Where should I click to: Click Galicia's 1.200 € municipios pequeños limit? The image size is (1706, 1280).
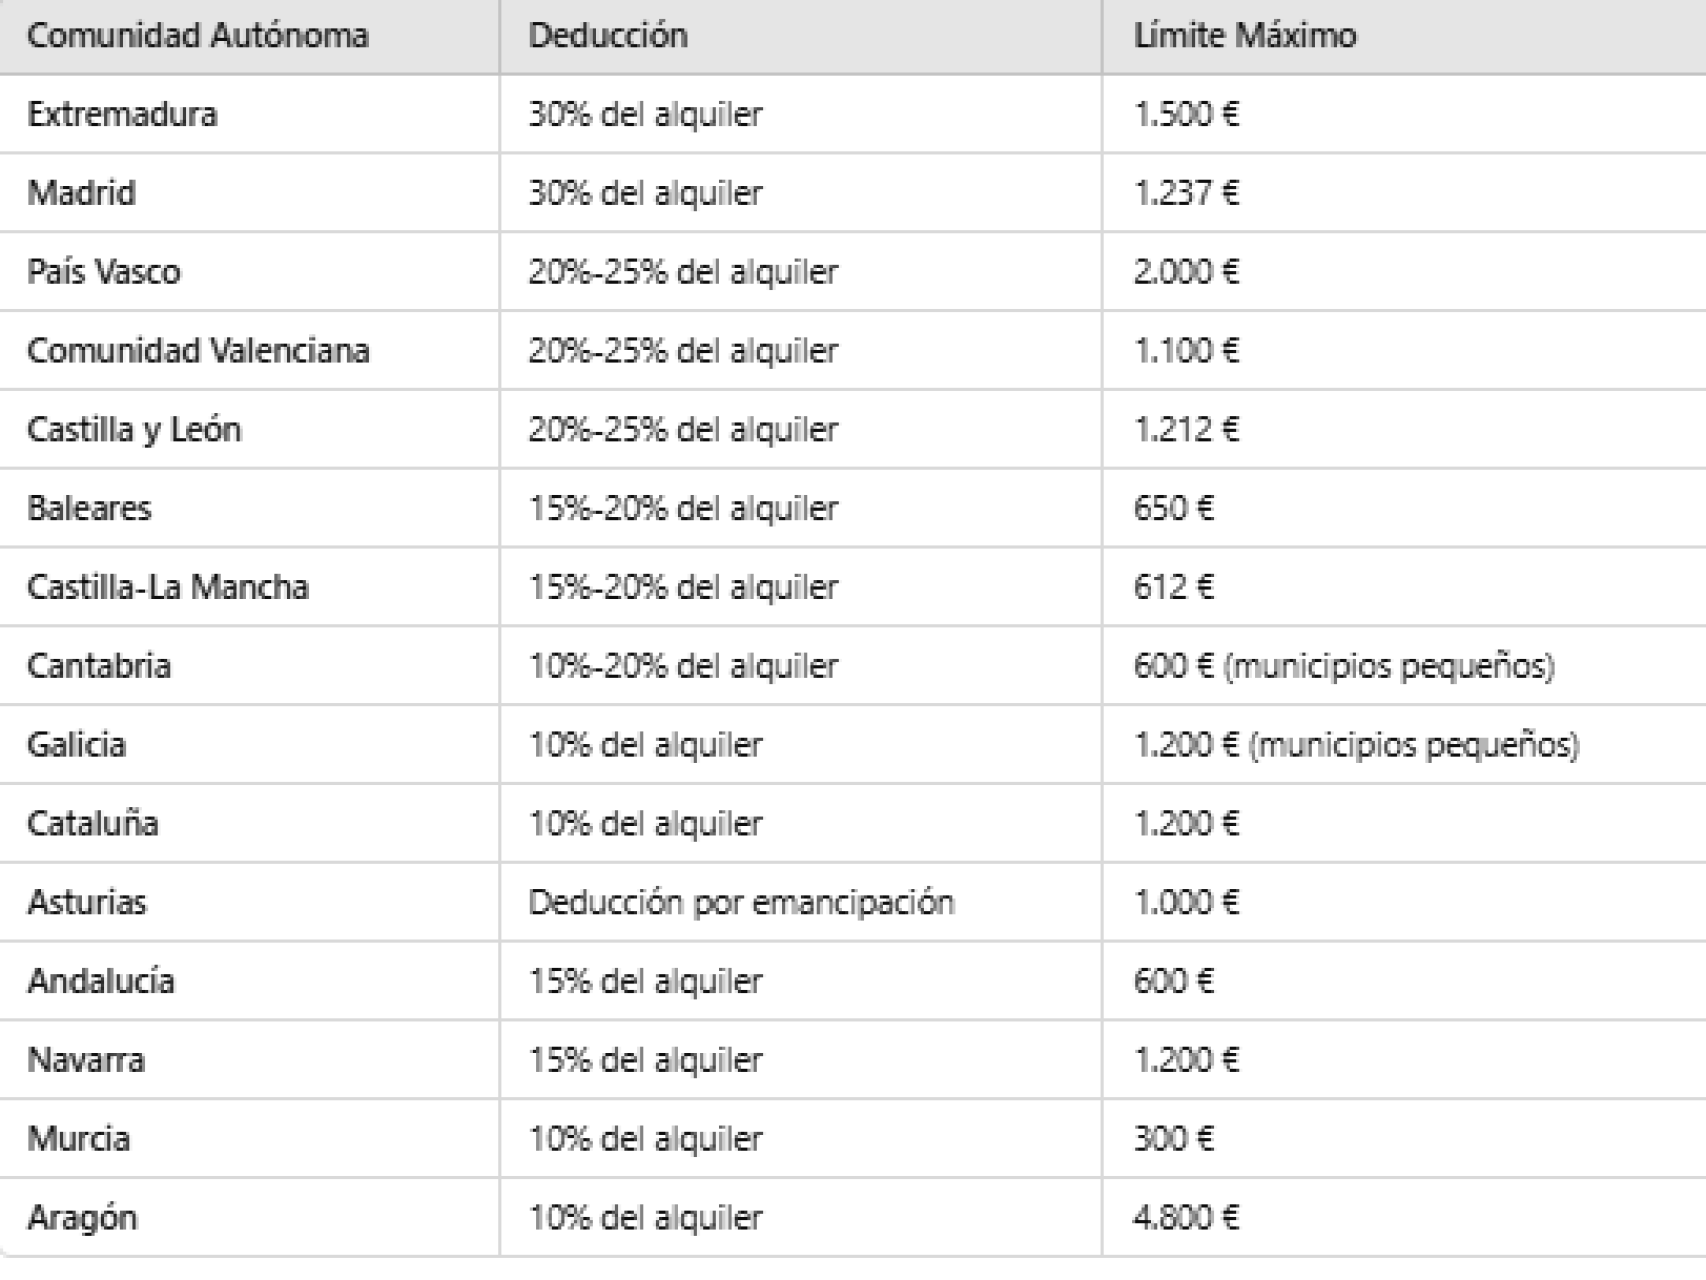click(1356, 745)
